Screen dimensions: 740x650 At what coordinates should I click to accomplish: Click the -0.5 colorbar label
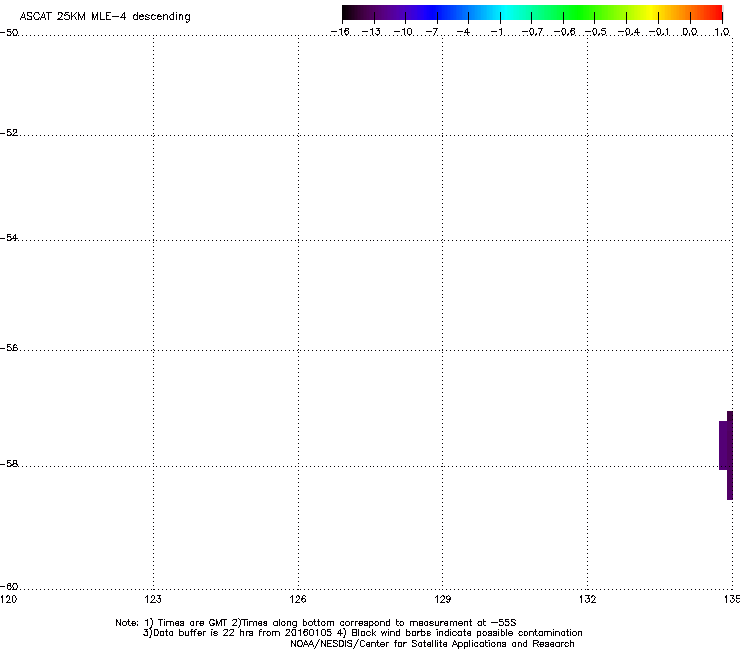[x=596, y=32]
